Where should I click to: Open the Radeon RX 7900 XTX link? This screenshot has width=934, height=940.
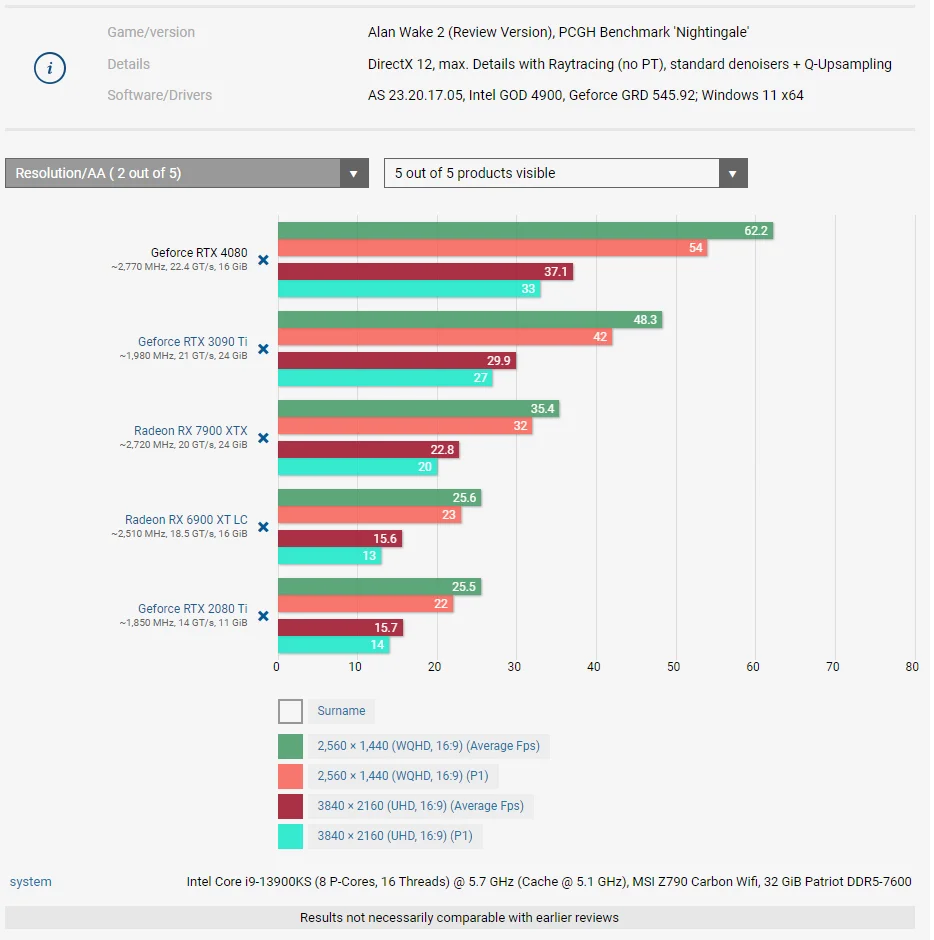pos(191,430)
